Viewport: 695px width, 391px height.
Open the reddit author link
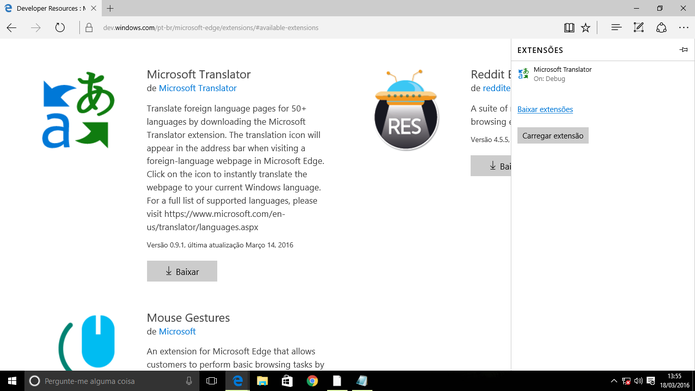click(496, 88)
